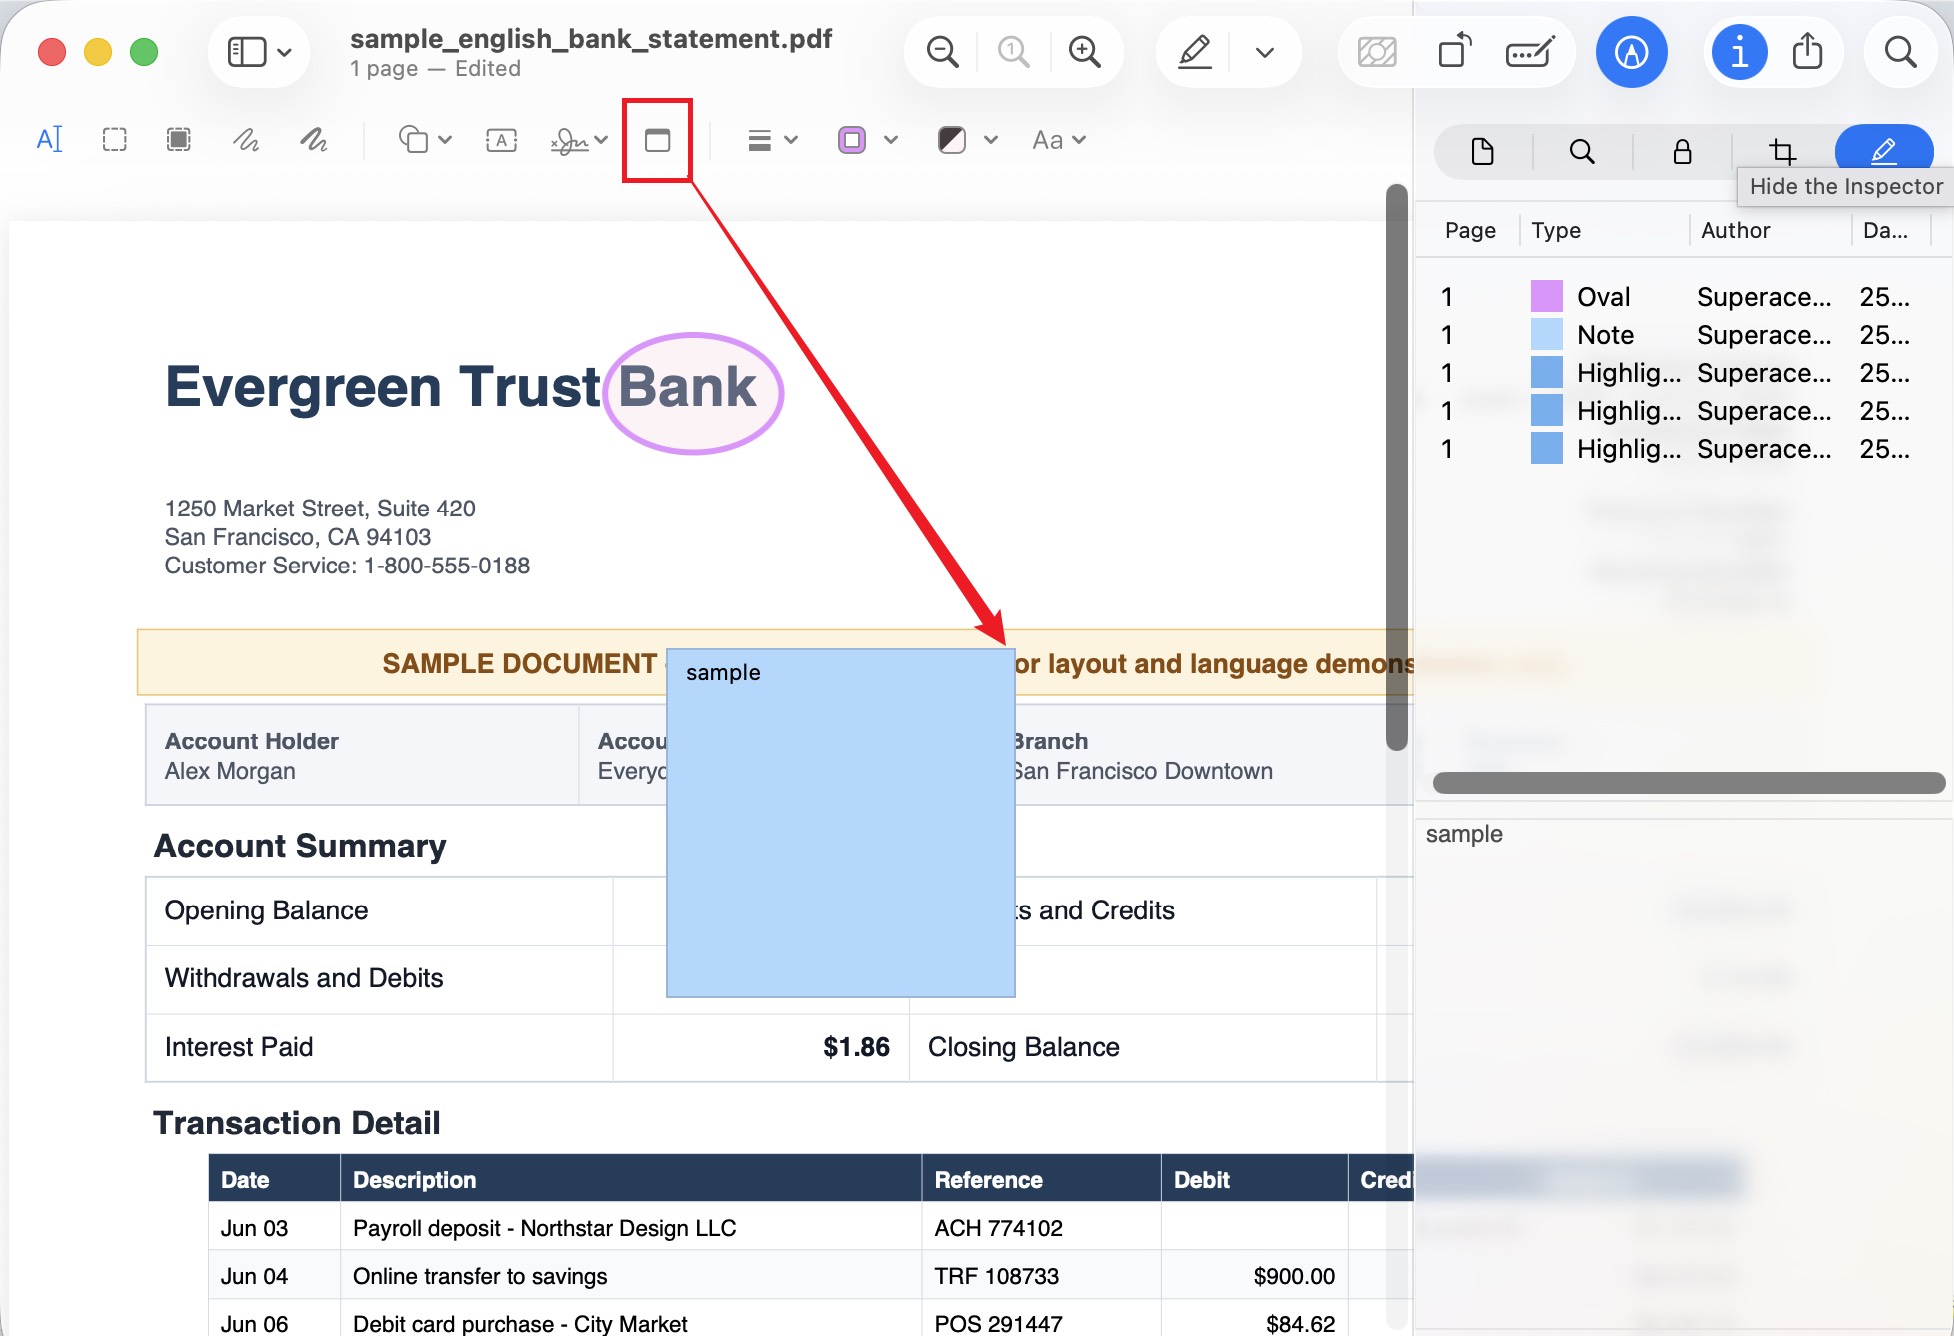Click the $900.00 debit amount
The width and height of the screenshot is (1954, 1336).
1294,1276
